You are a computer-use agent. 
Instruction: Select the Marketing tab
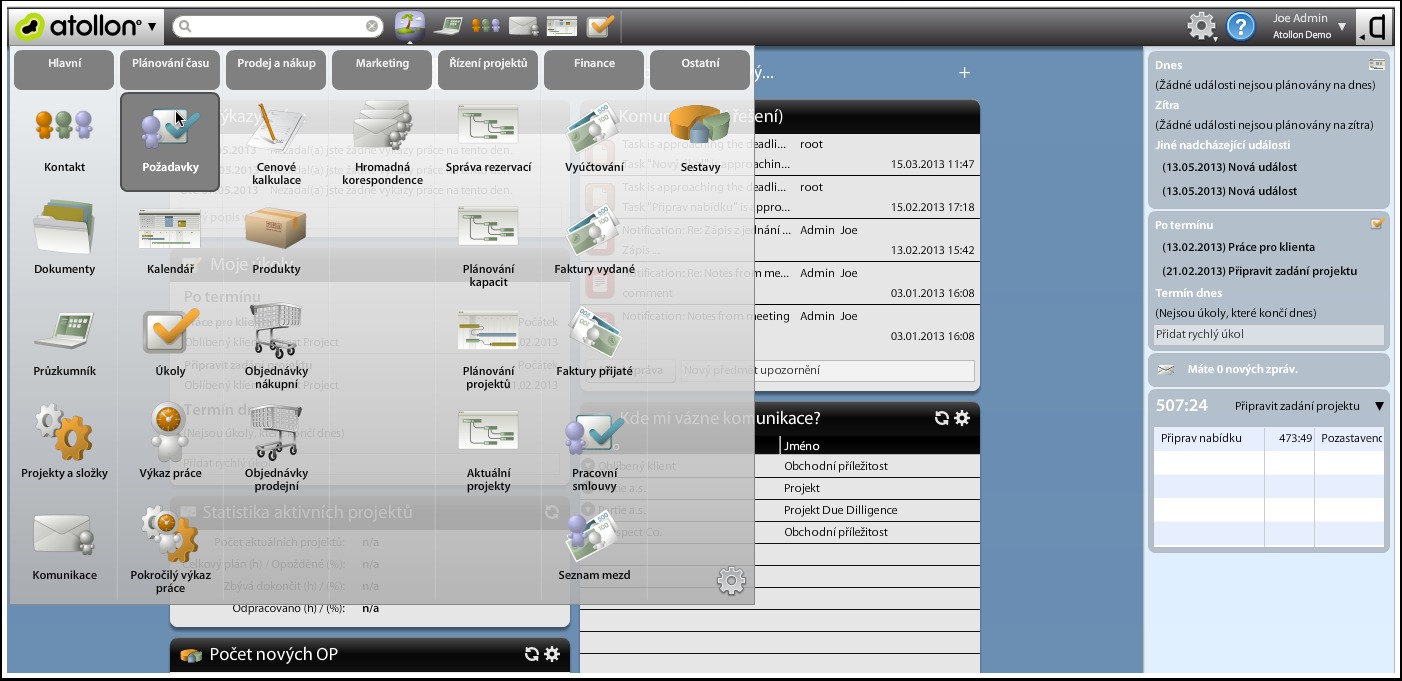tap(382, 64)
